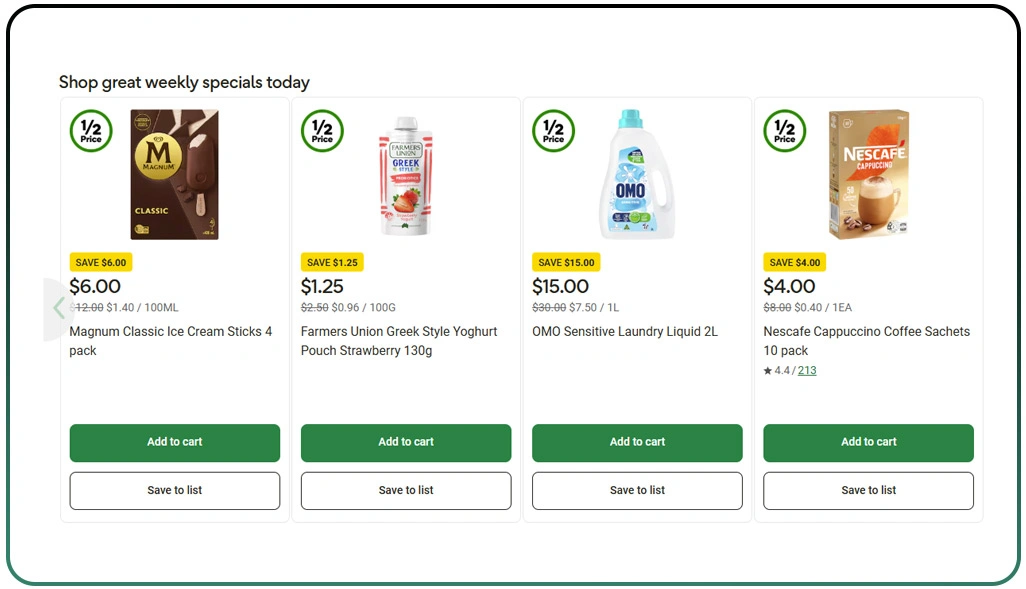Click the Magnum product image

(174, 174)
